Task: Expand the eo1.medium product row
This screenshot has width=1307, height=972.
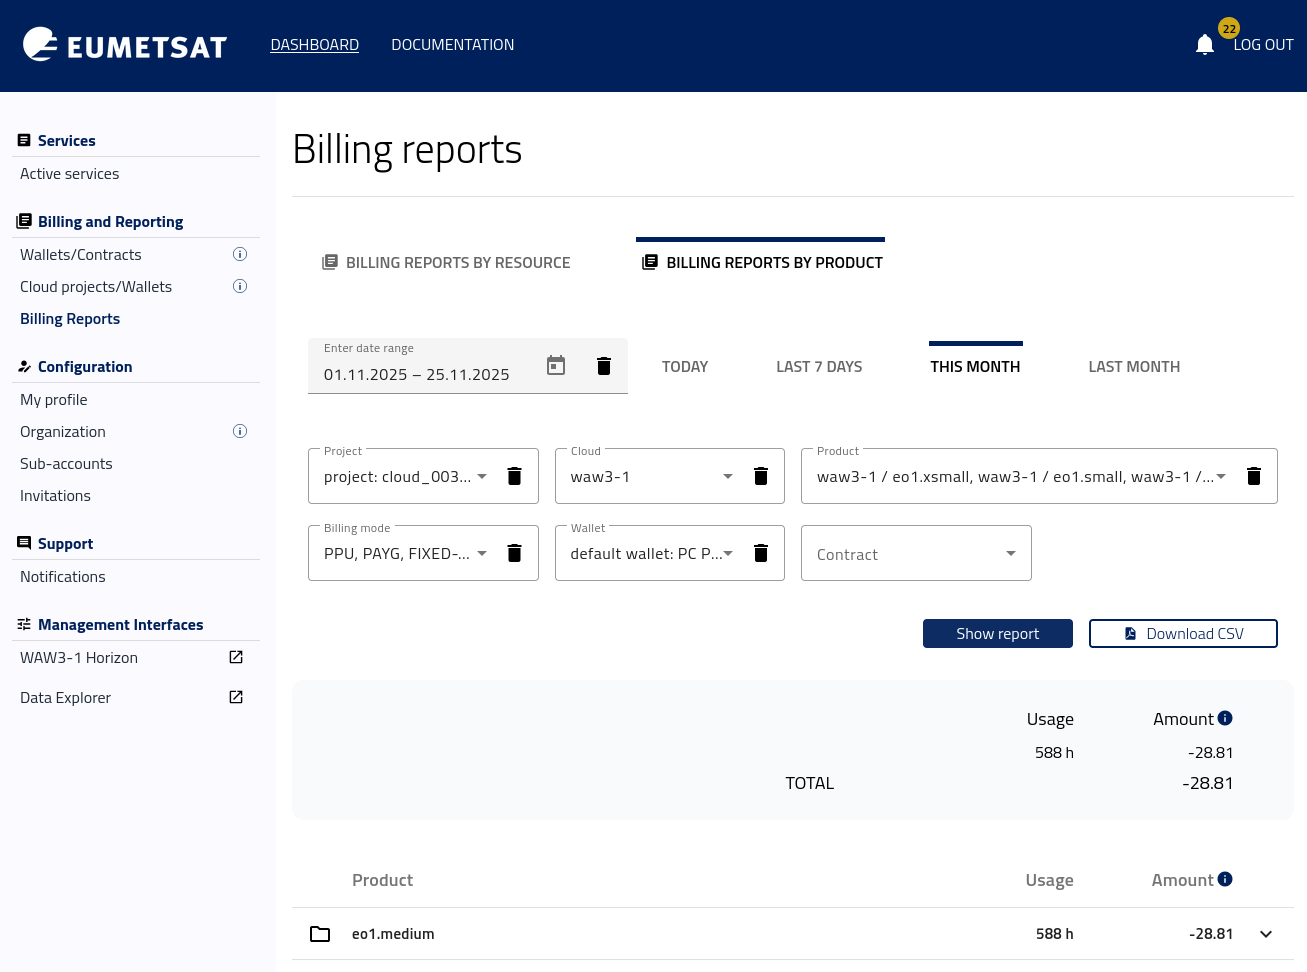Action: point(1266,934)
